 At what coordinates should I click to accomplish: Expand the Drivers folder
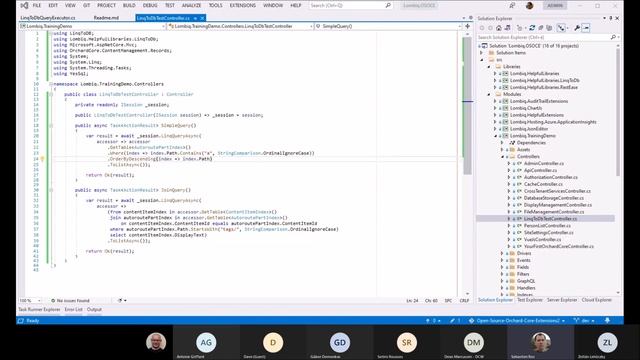(x=502, y=253)
